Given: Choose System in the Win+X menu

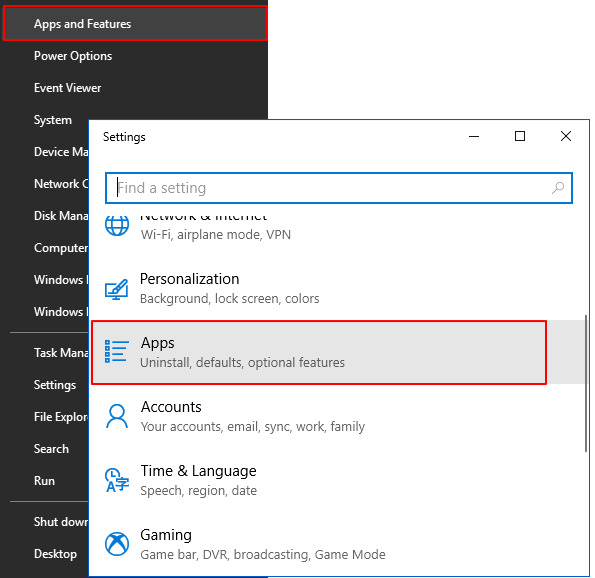Looking at the screenshot, I should tap(53, 120).
